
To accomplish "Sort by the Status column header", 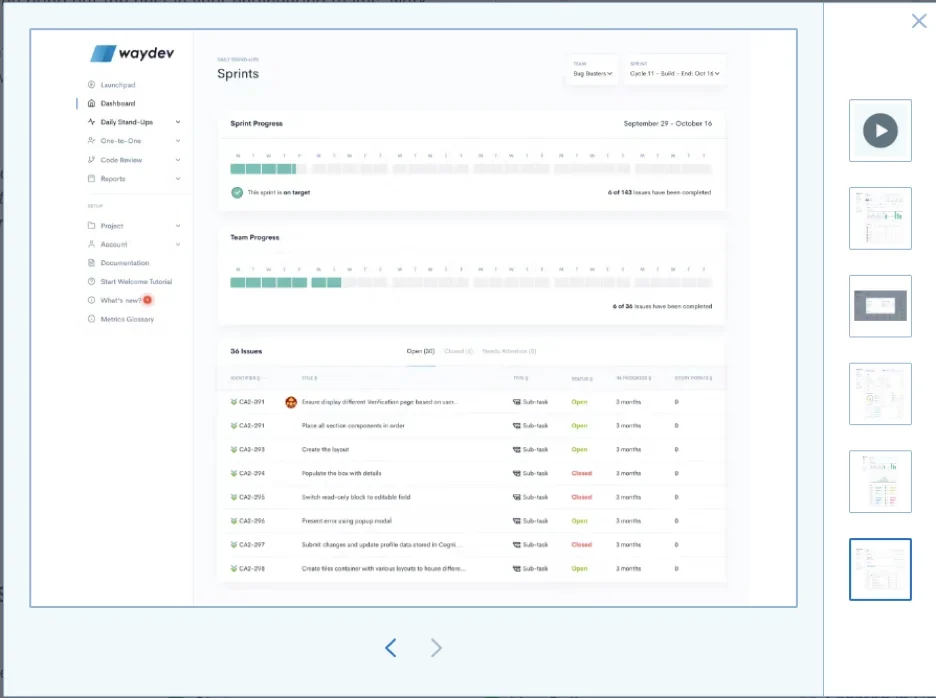I will coord(582,379).
